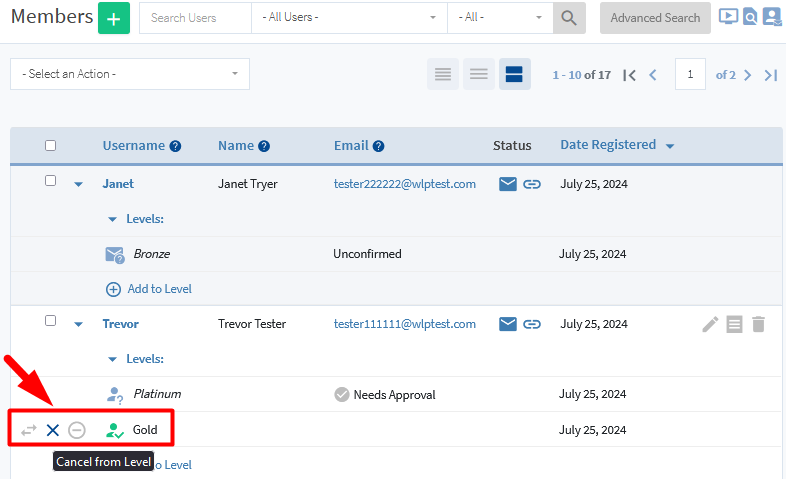Click the Date Registered sort arrow

[x=670, y=146]
